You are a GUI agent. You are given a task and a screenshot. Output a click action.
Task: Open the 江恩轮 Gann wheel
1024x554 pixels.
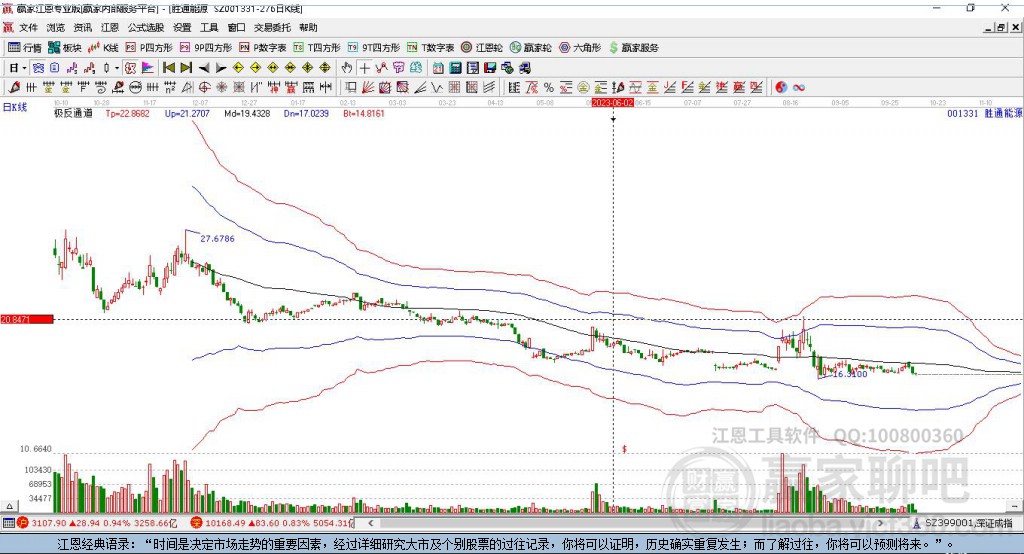482,48
